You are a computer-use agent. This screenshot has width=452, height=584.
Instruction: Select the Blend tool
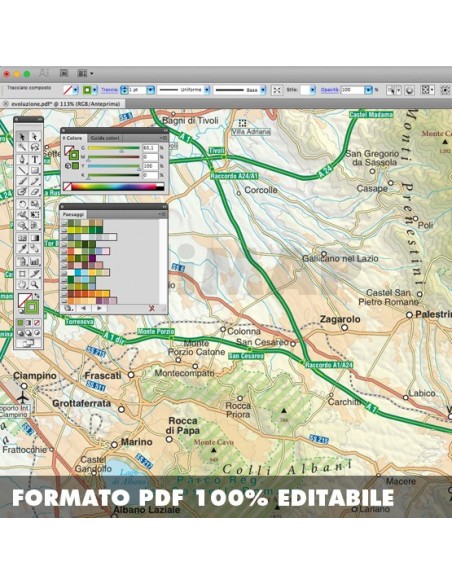35,248
